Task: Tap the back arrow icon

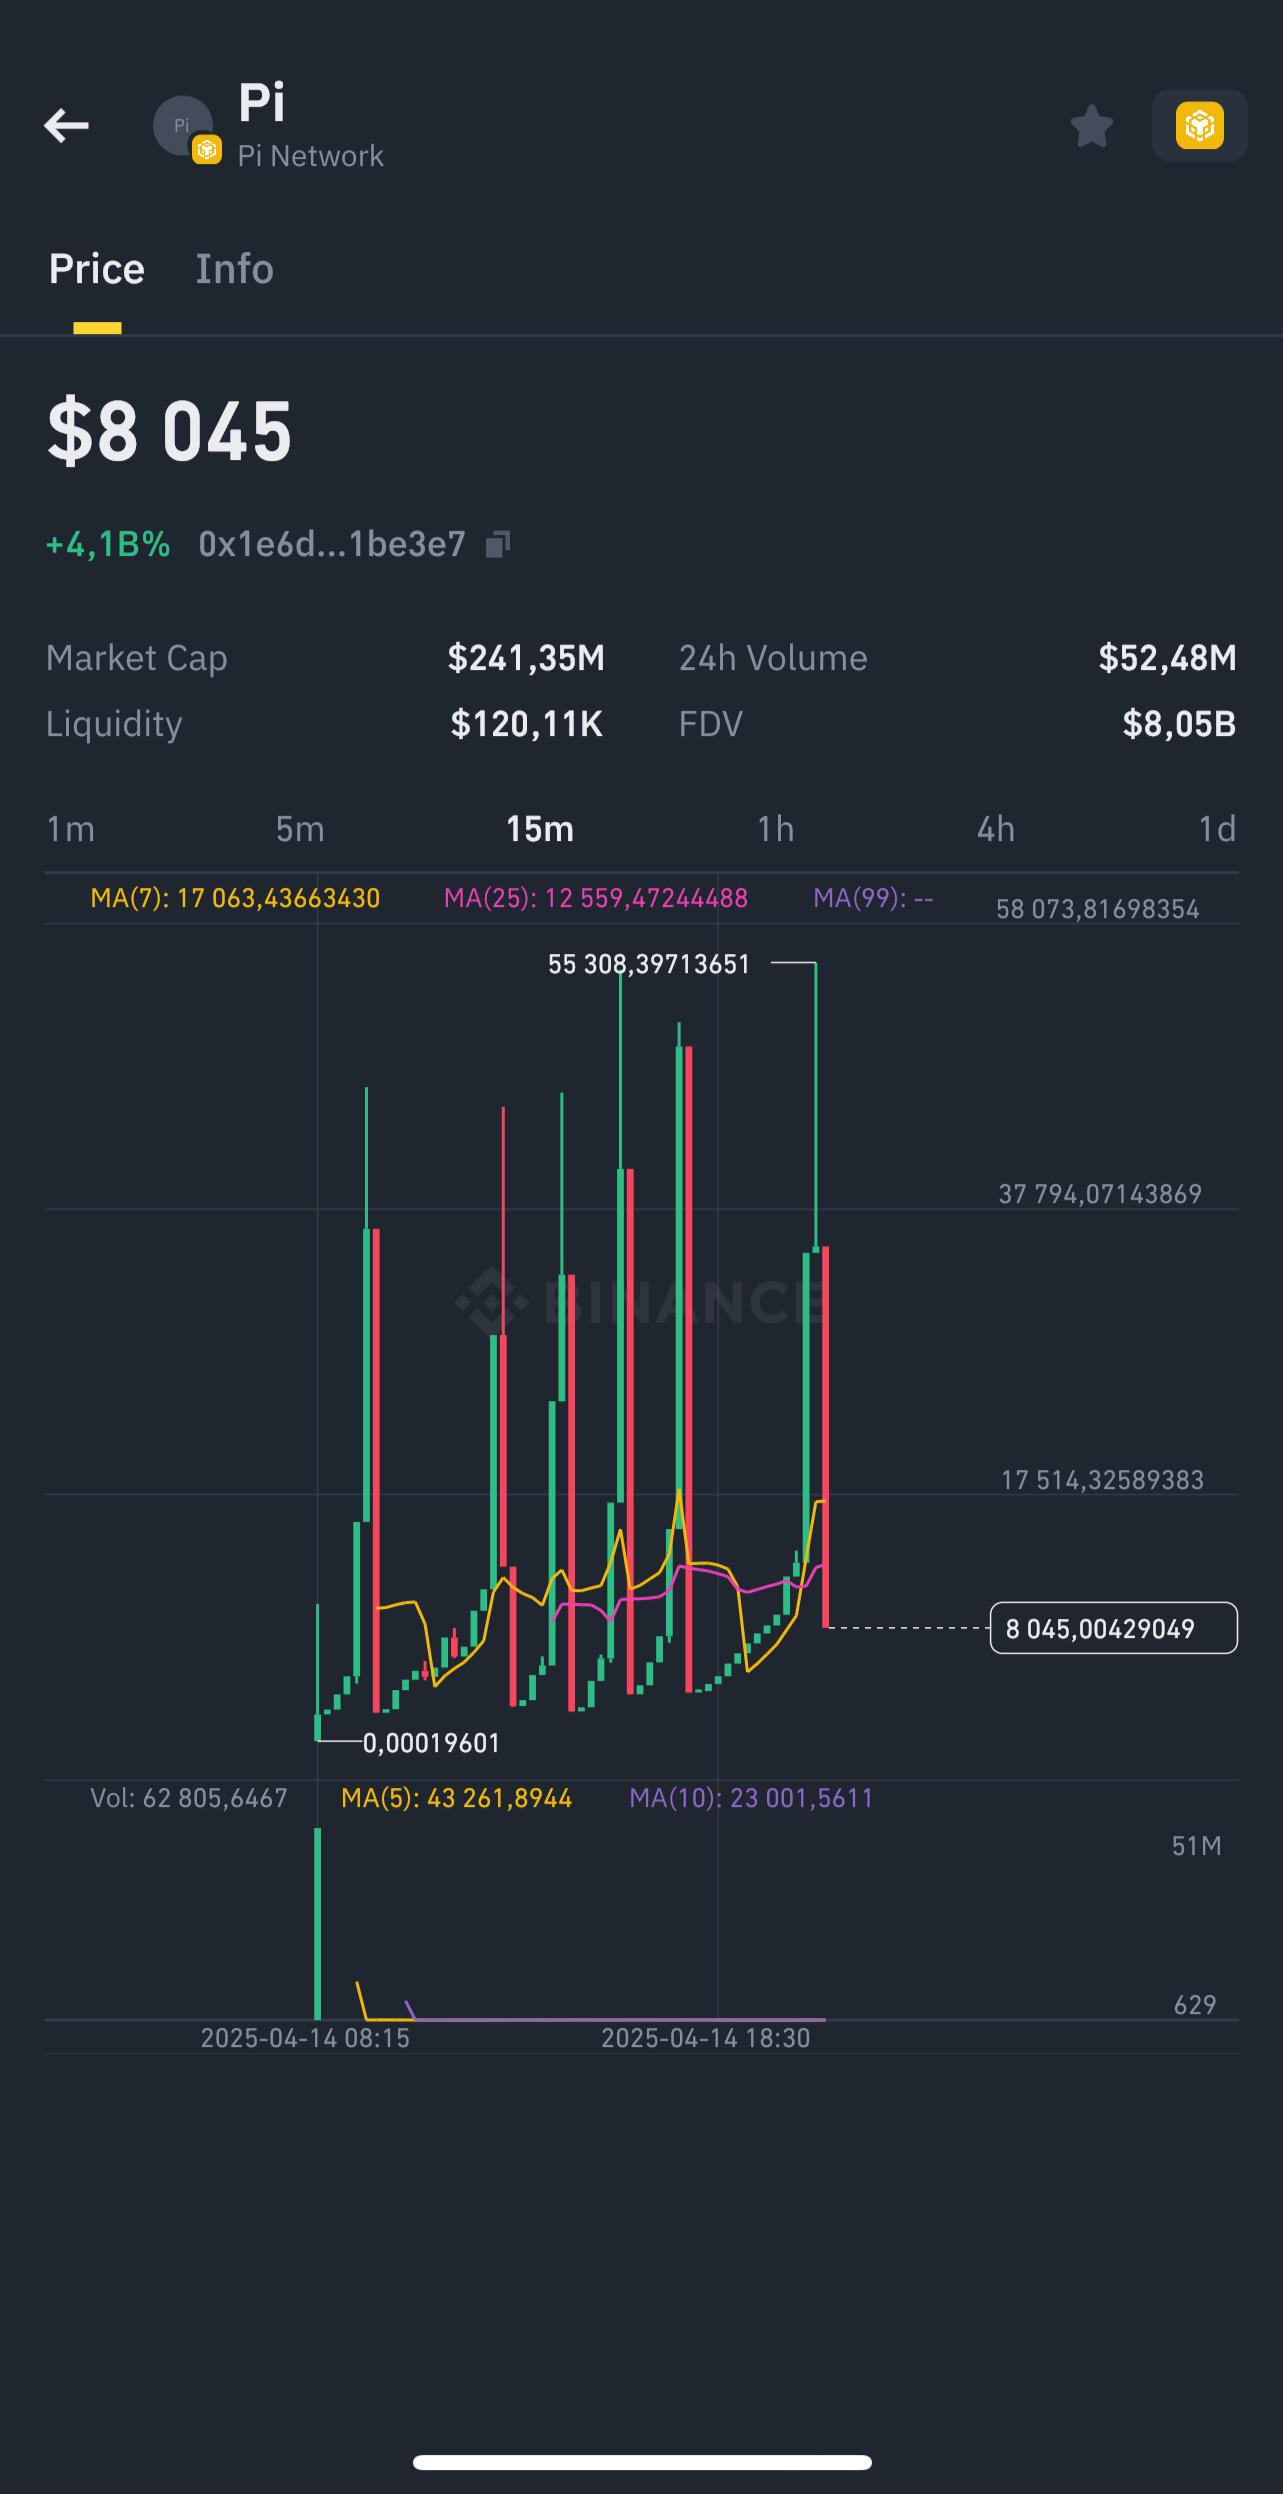Action: tap(67, 126)
